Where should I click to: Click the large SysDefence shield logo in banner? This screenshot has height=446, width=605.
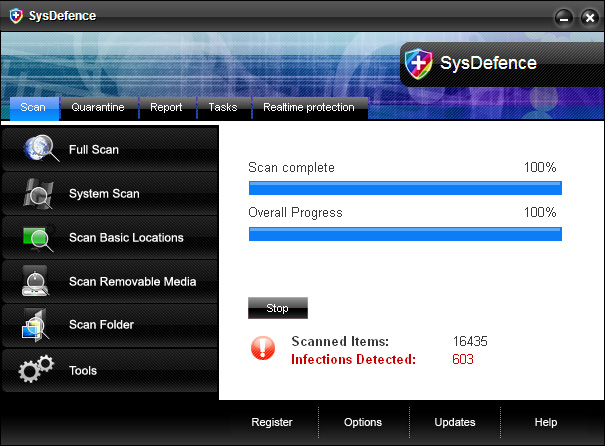pyautogui.click(x=418, y=64)
